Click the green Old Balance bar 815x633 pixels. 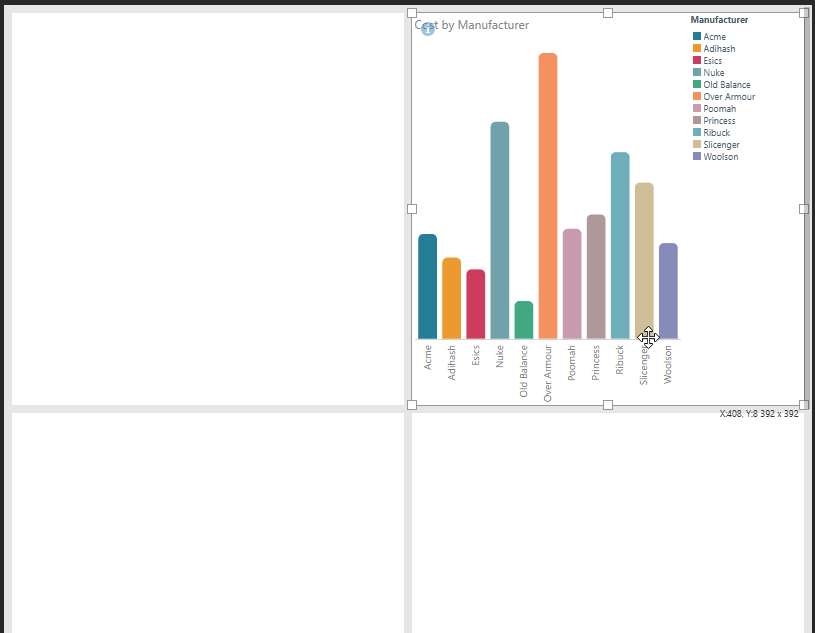(523, 320)
